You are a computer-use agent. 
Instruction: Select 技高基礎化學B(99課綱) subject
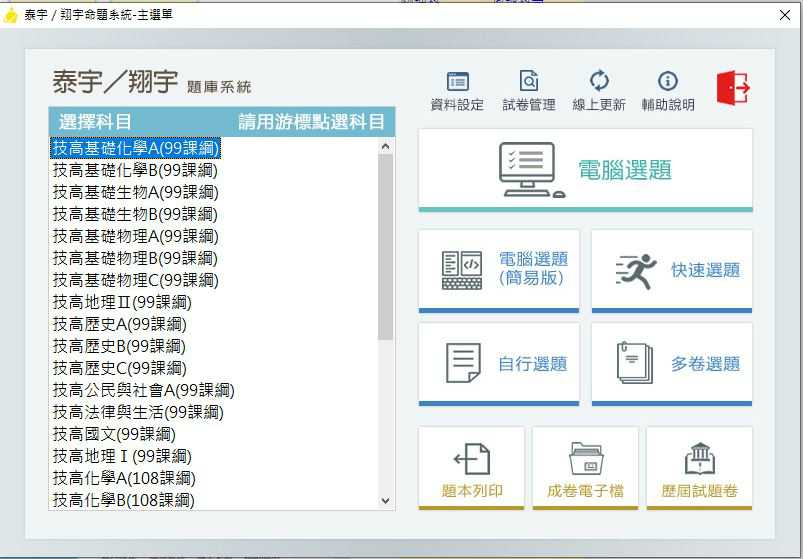pyautogui.click(x=135, y=170)
